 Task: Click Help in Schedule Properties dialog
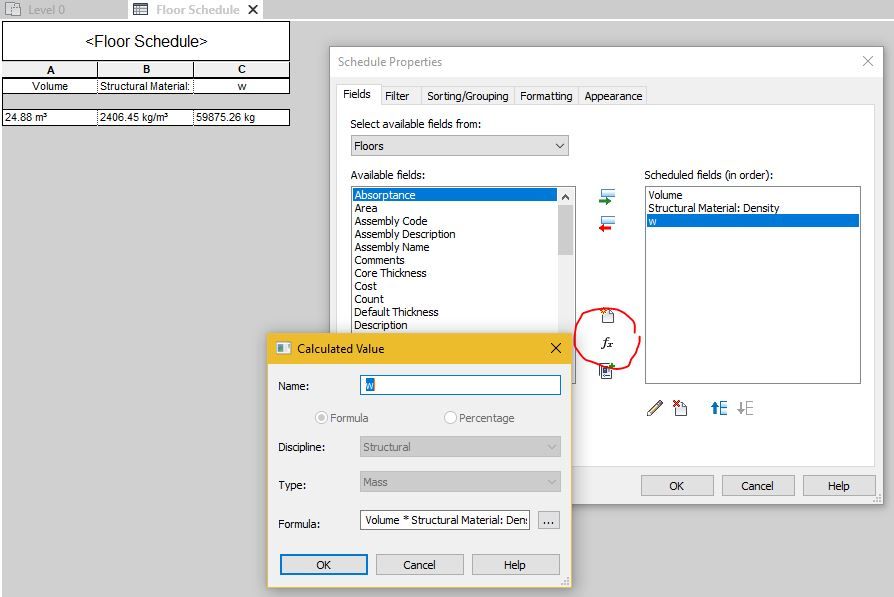(839, 486)
